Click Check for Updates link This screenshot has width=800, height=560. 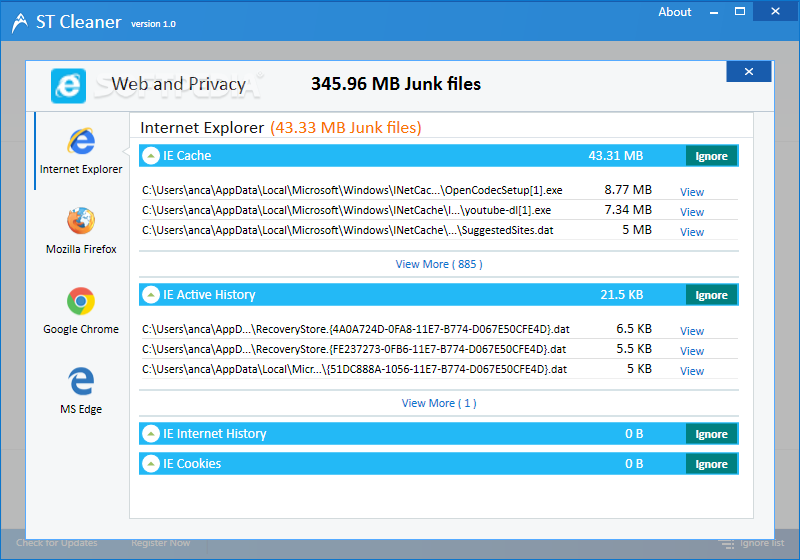57,543
